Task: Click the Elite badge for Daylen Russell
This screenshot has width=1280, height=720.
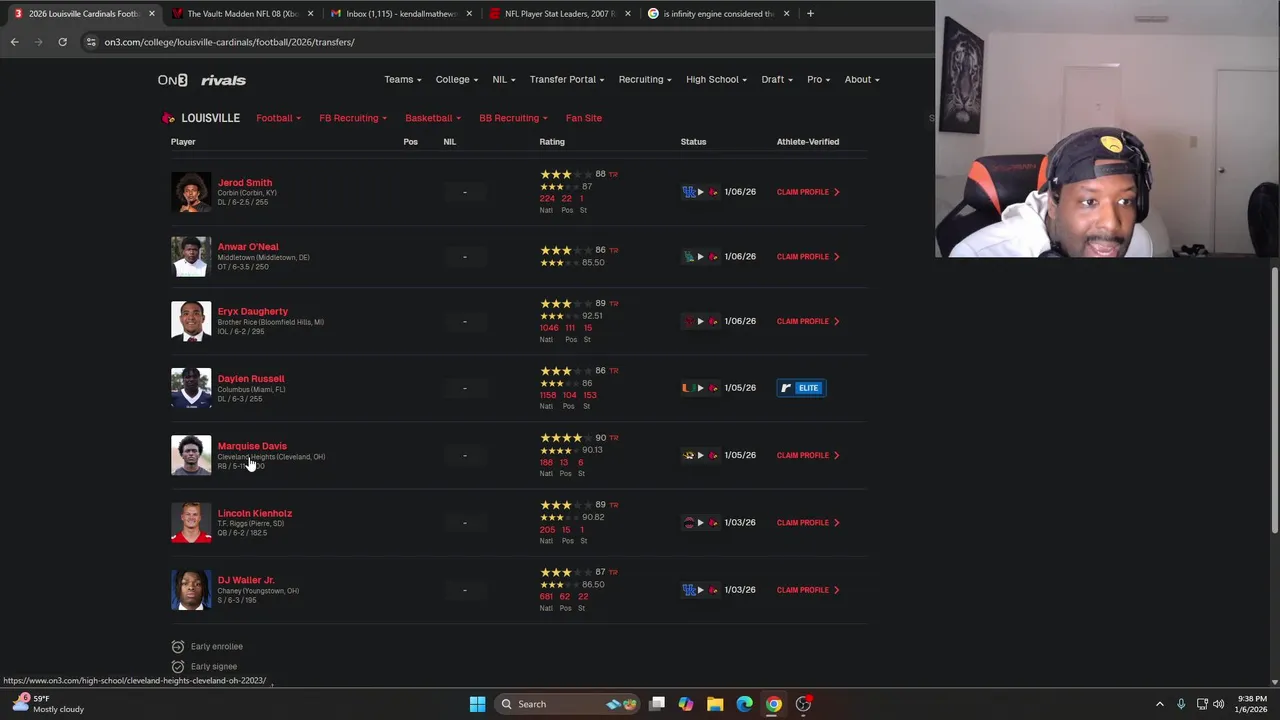Action: pos(801,388)
